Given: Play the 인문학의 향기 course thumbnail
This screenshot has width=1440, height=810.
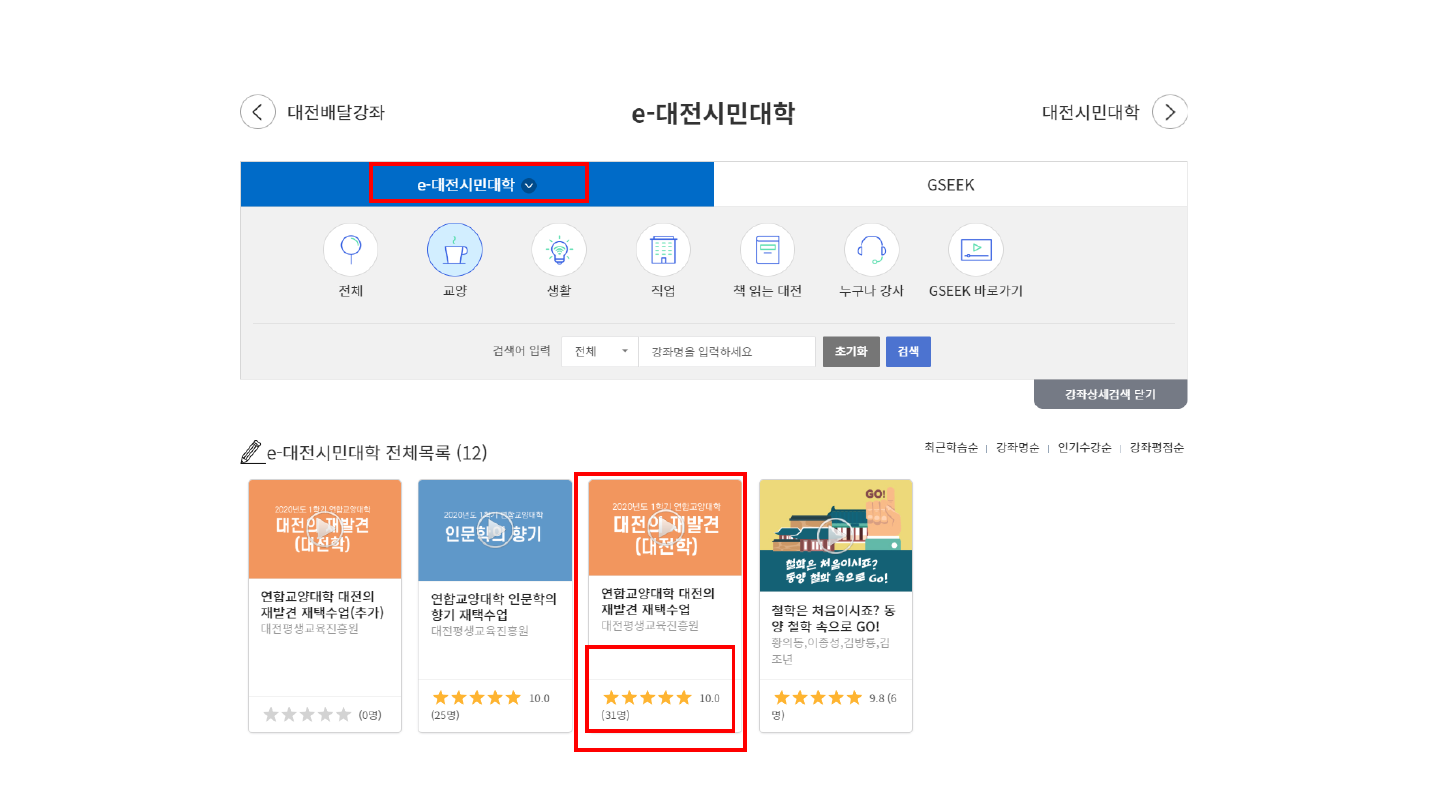Looking at the screenshot, I should 494,529.
